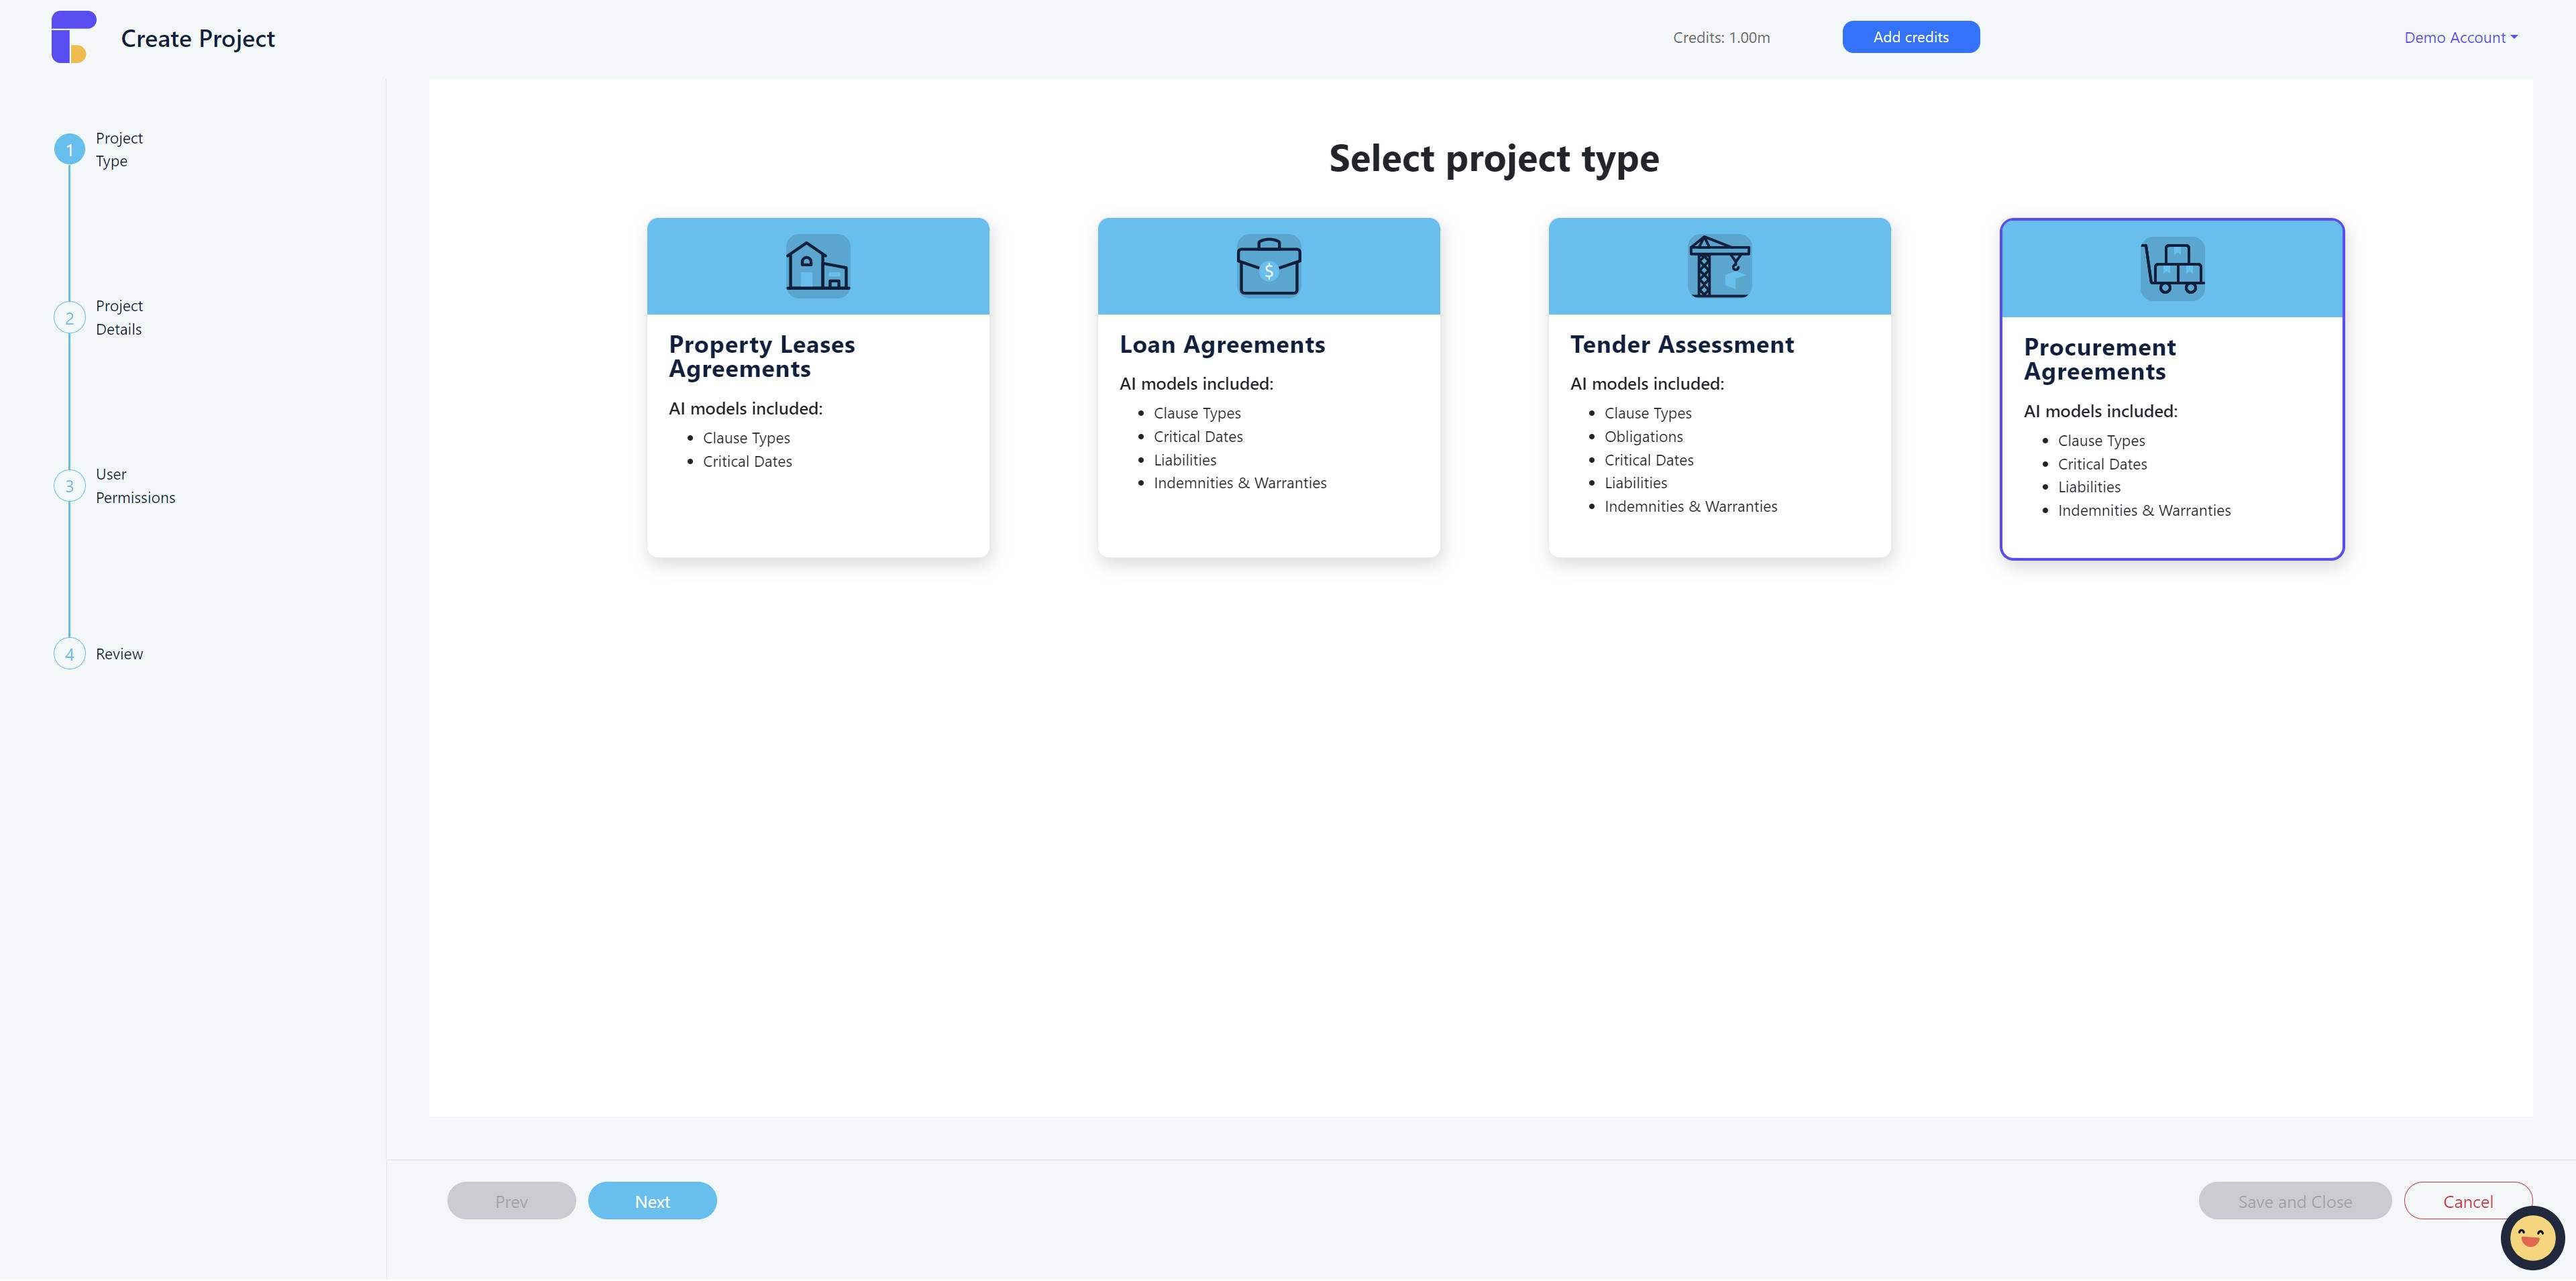Select step 4 circle Review
Image resolution: width=2576 pixels, height=1281 pixels.
[x=69, y=654]
